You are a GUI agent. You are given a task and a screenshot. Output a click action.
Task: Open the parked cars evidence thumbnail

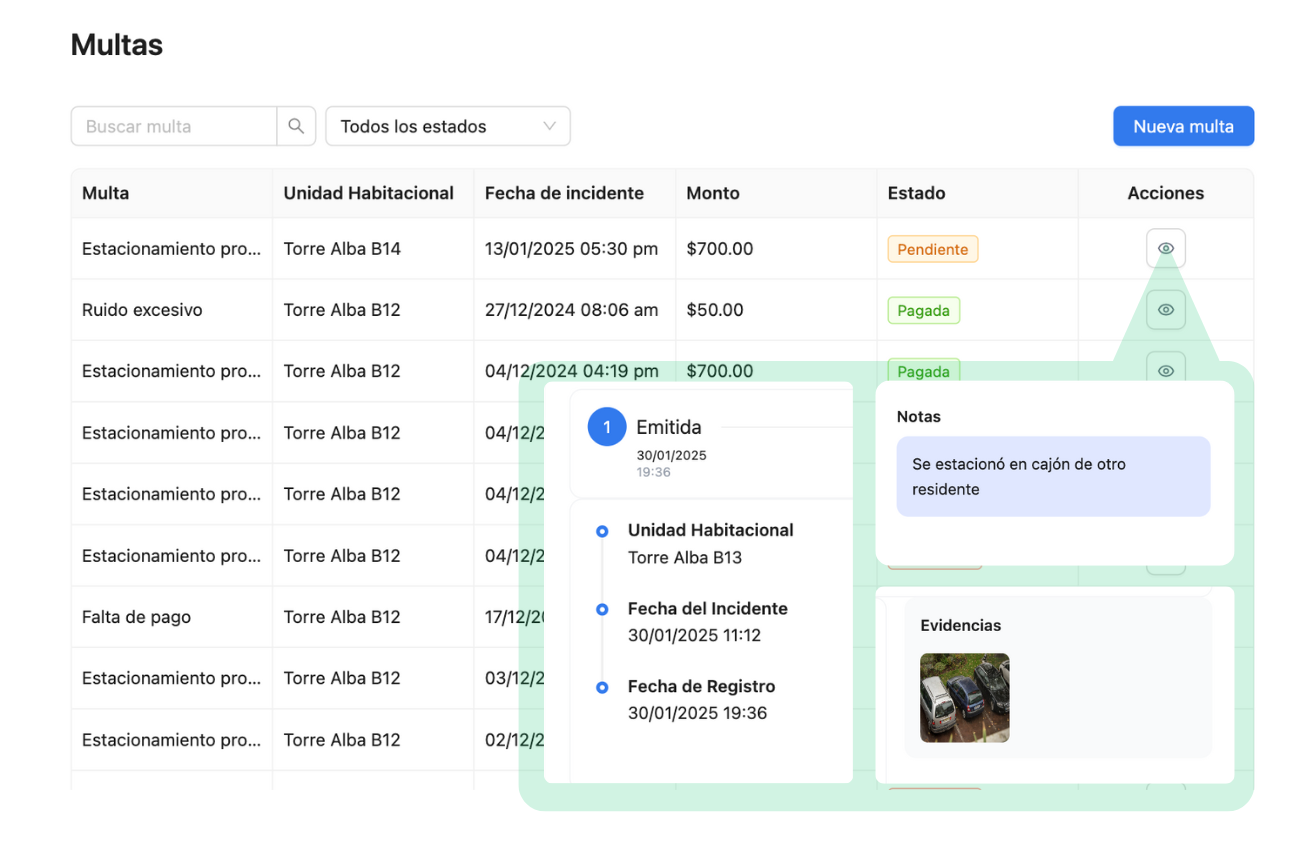click(x=964, y=698)
